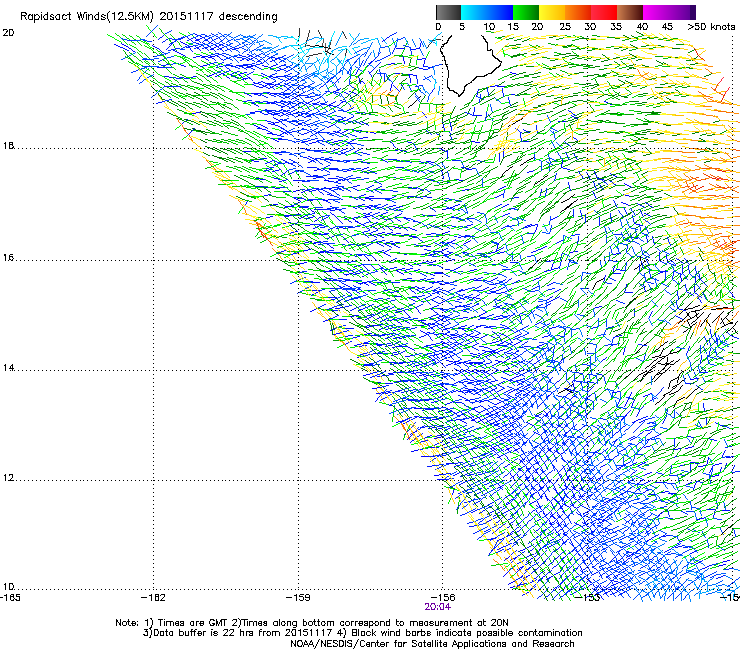This screenshot has height=650, width=740.
Task: Click the latitude label '10'
Action: 8,587
